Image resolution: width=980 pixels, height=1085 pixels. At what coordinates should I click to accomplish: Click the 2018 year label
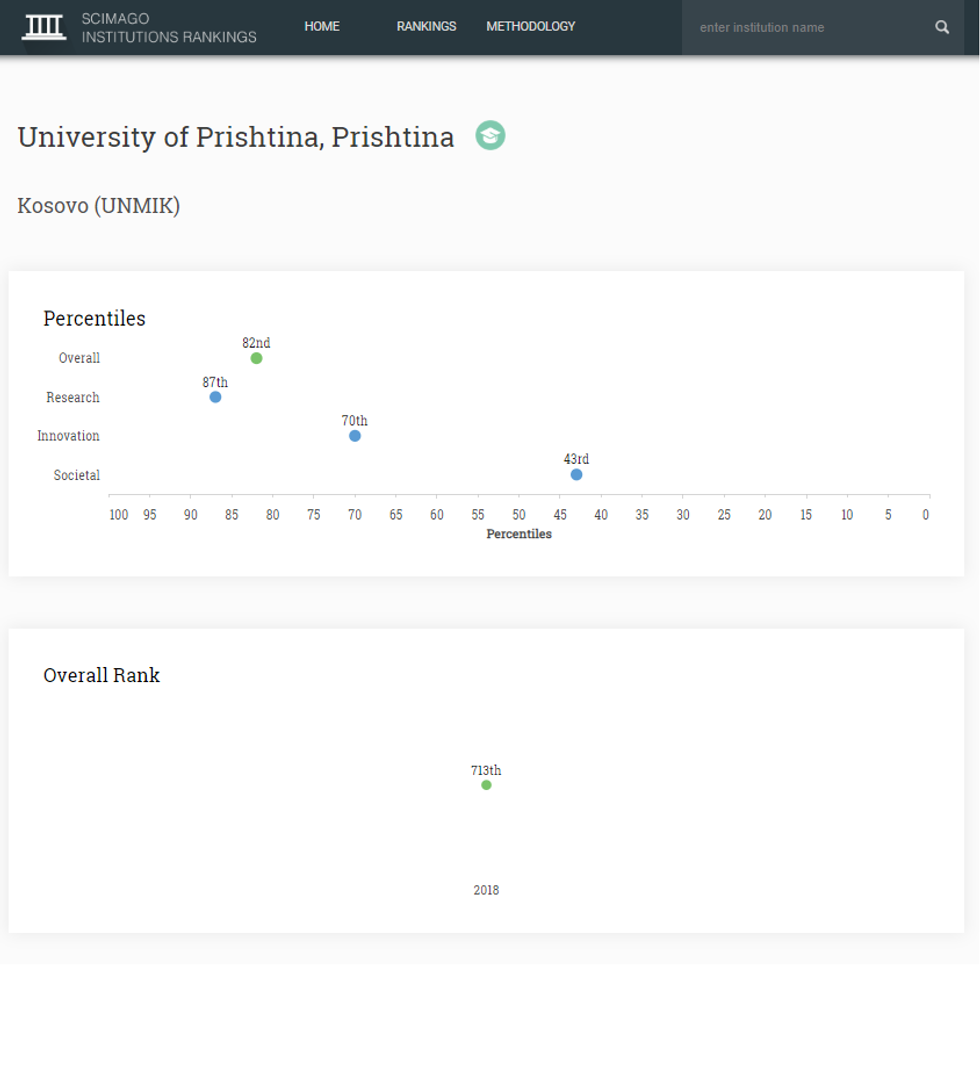coord(486,890)
